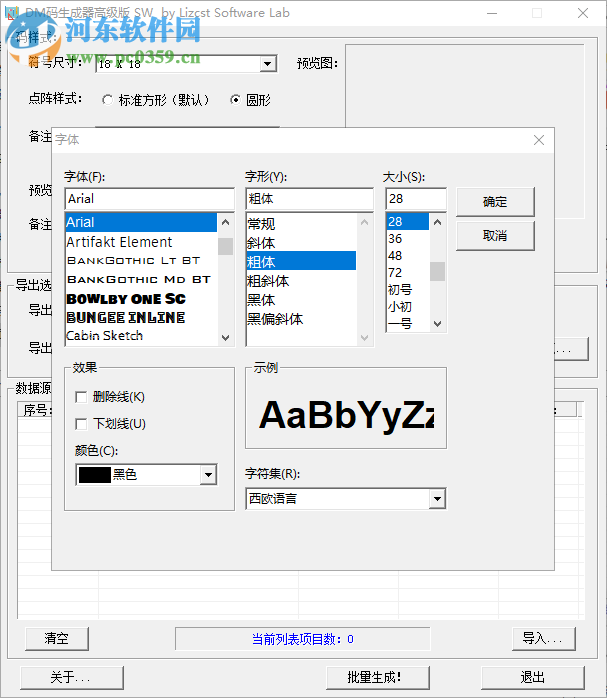
Task: Click size list scrollbar thumb
Action: tap(437, 272)
